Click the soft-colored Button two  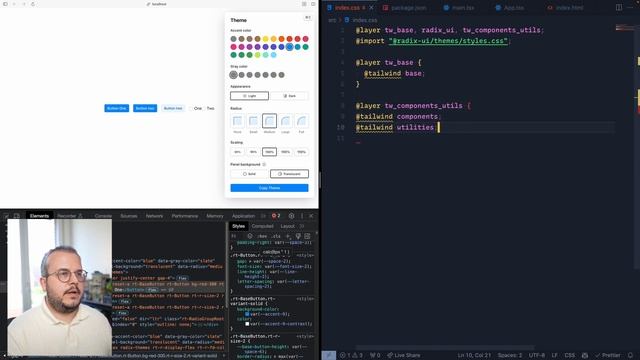point(173,108)
